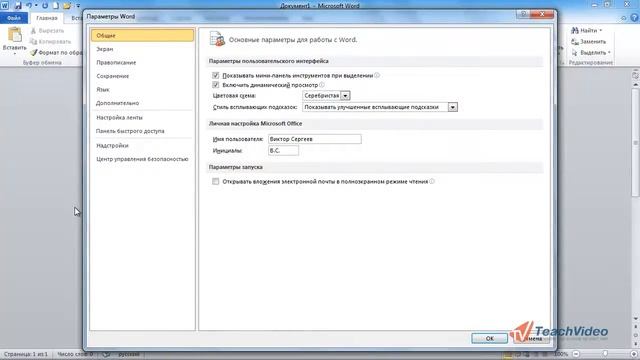Open Надстройки category

point(142,145)
